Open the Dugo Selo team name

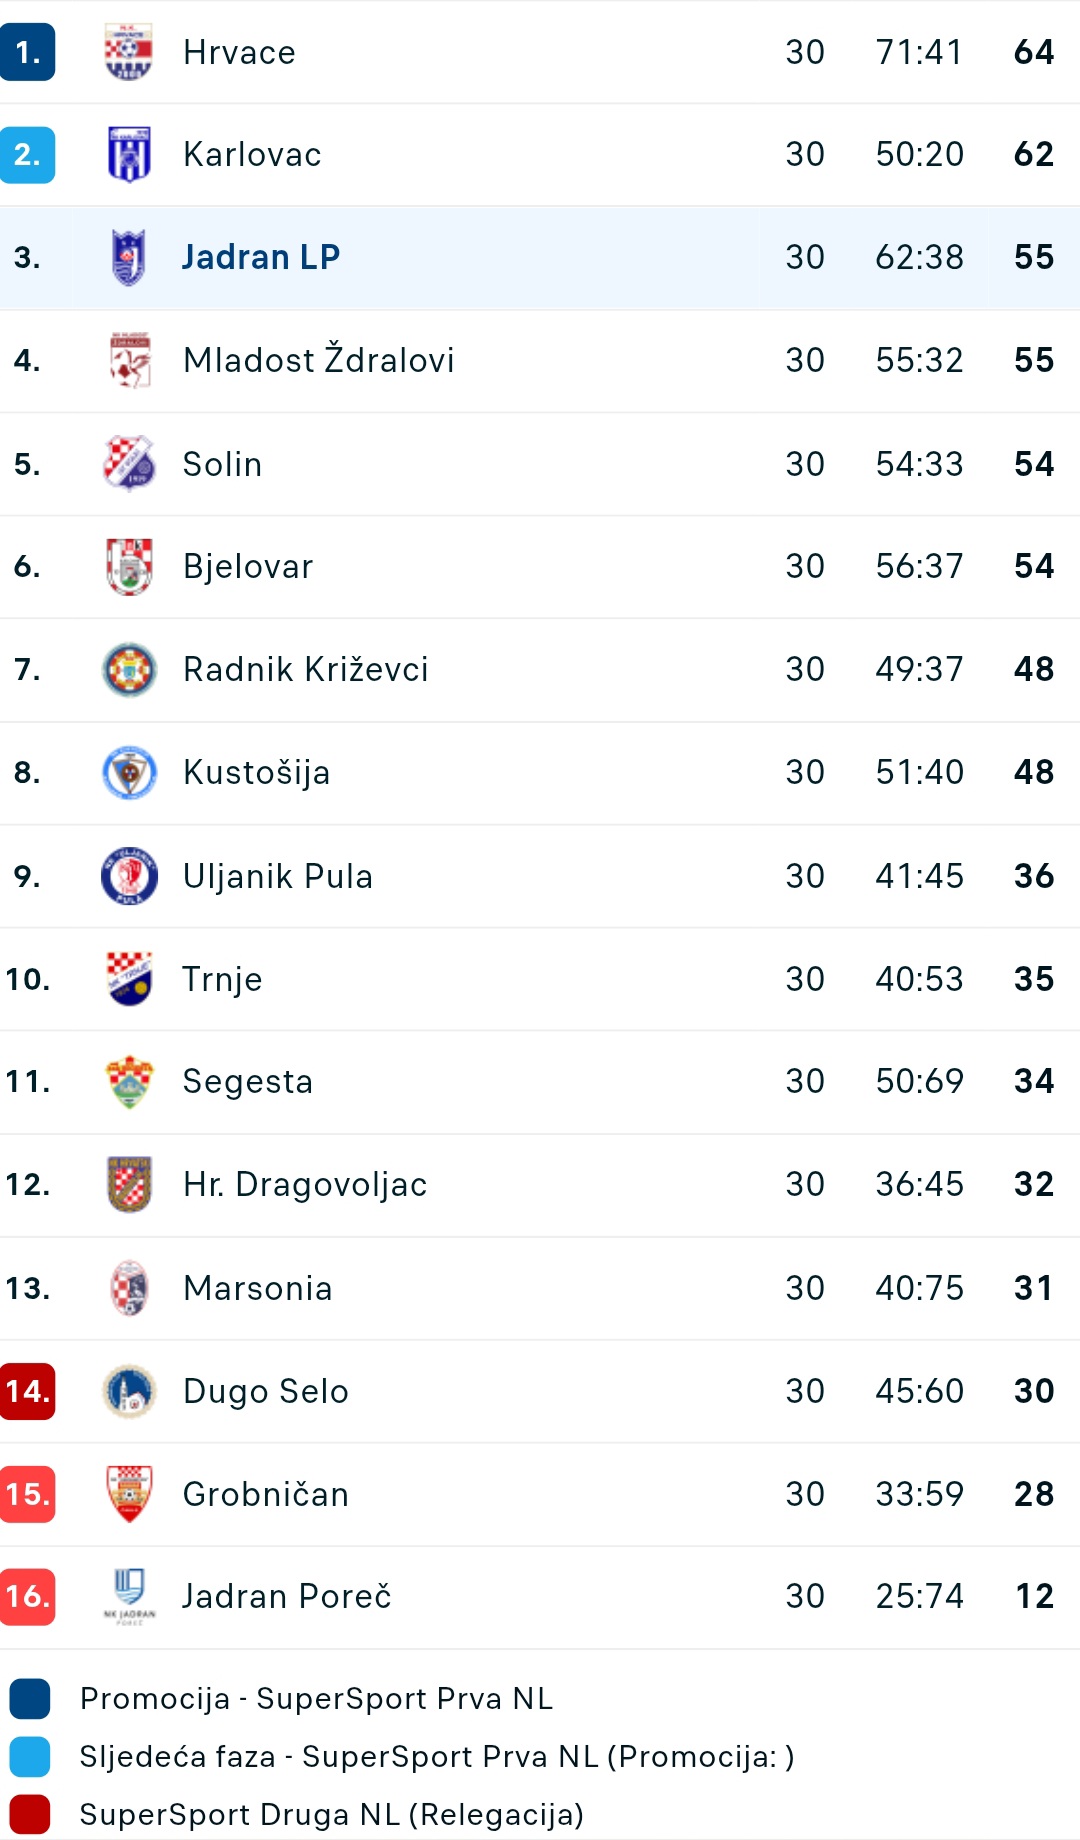tap(265, 1391)
